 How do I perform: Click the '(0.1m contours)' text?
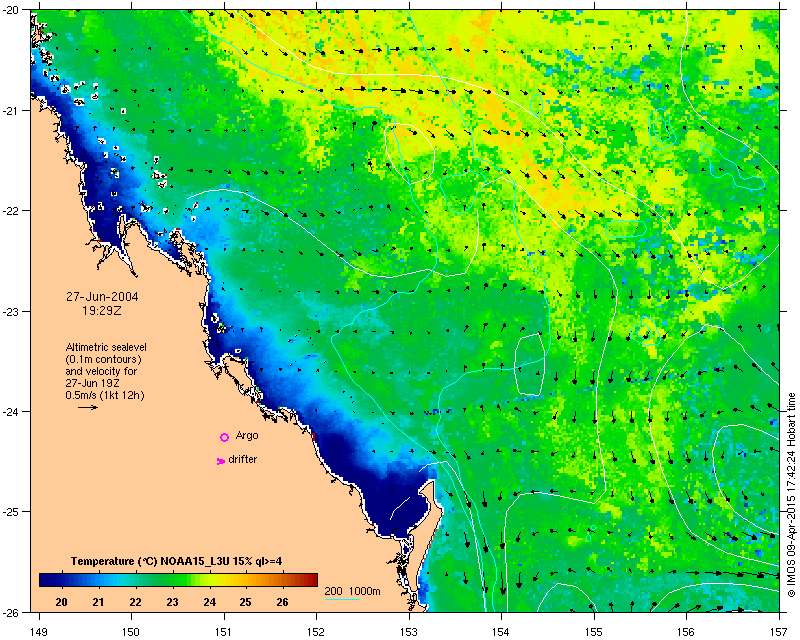pyautogui.click(x=104, y=359)
